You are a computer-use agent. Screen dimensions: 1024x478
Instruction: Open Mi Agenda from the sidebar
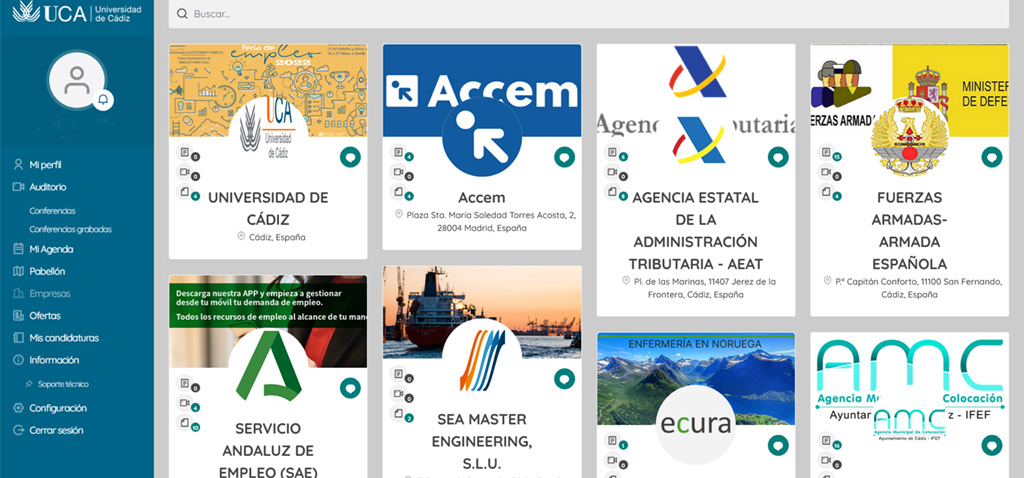51,249
